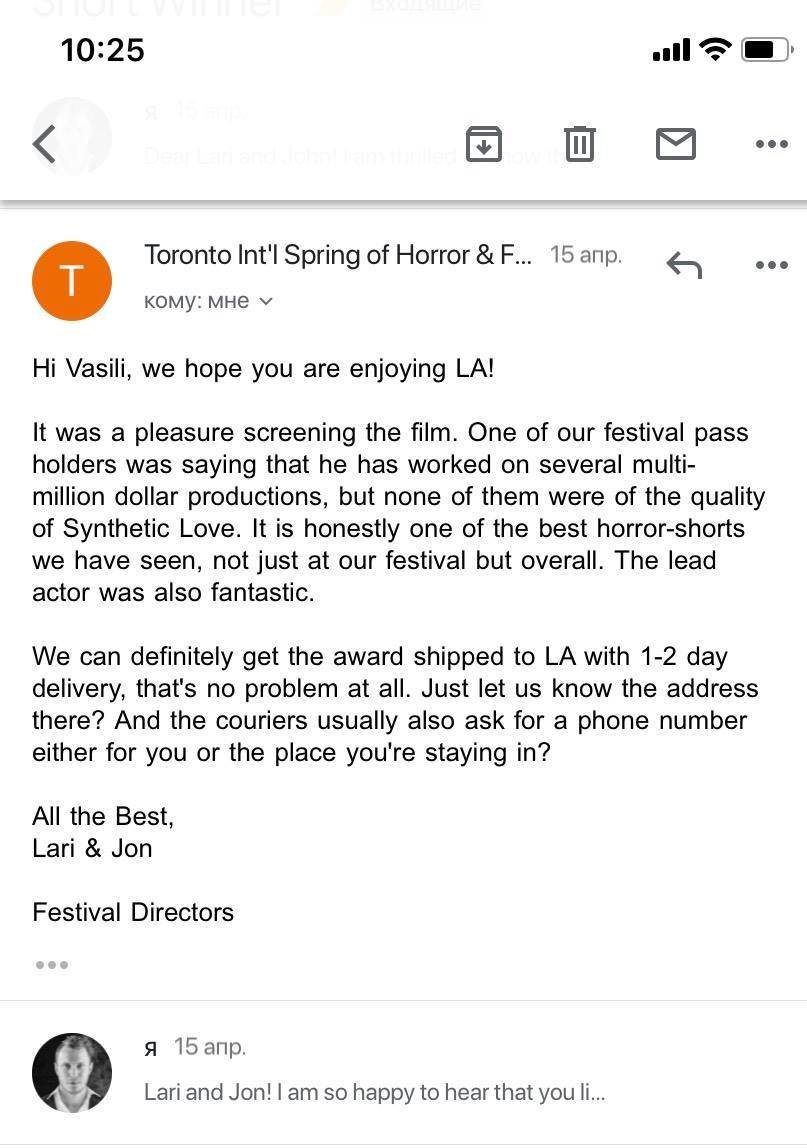Screen dimensions: 807x1148
Task: Open sender name Toronto Int'l Spring of Horror
Action: point(338,255)
